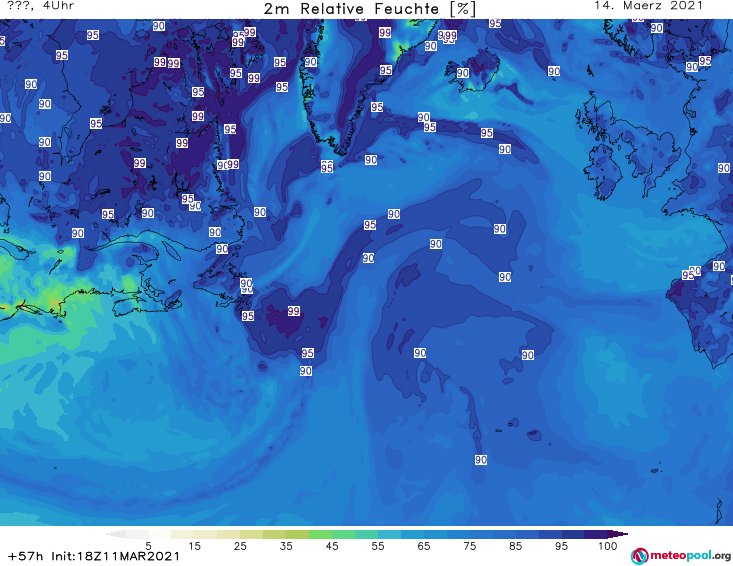
Task: Click the '5' value on the color scale
Action: (148, 546)
